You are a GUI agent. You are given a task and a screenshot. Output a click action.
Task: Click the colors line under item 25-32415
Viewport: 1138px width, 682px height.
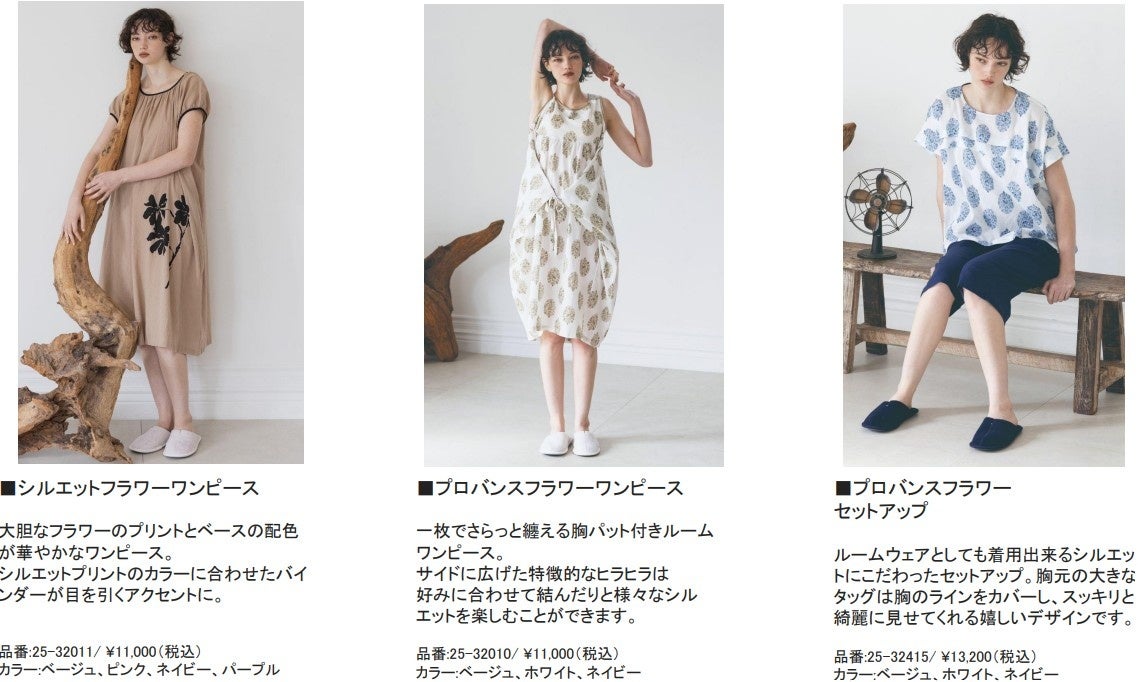coord(946,675)
